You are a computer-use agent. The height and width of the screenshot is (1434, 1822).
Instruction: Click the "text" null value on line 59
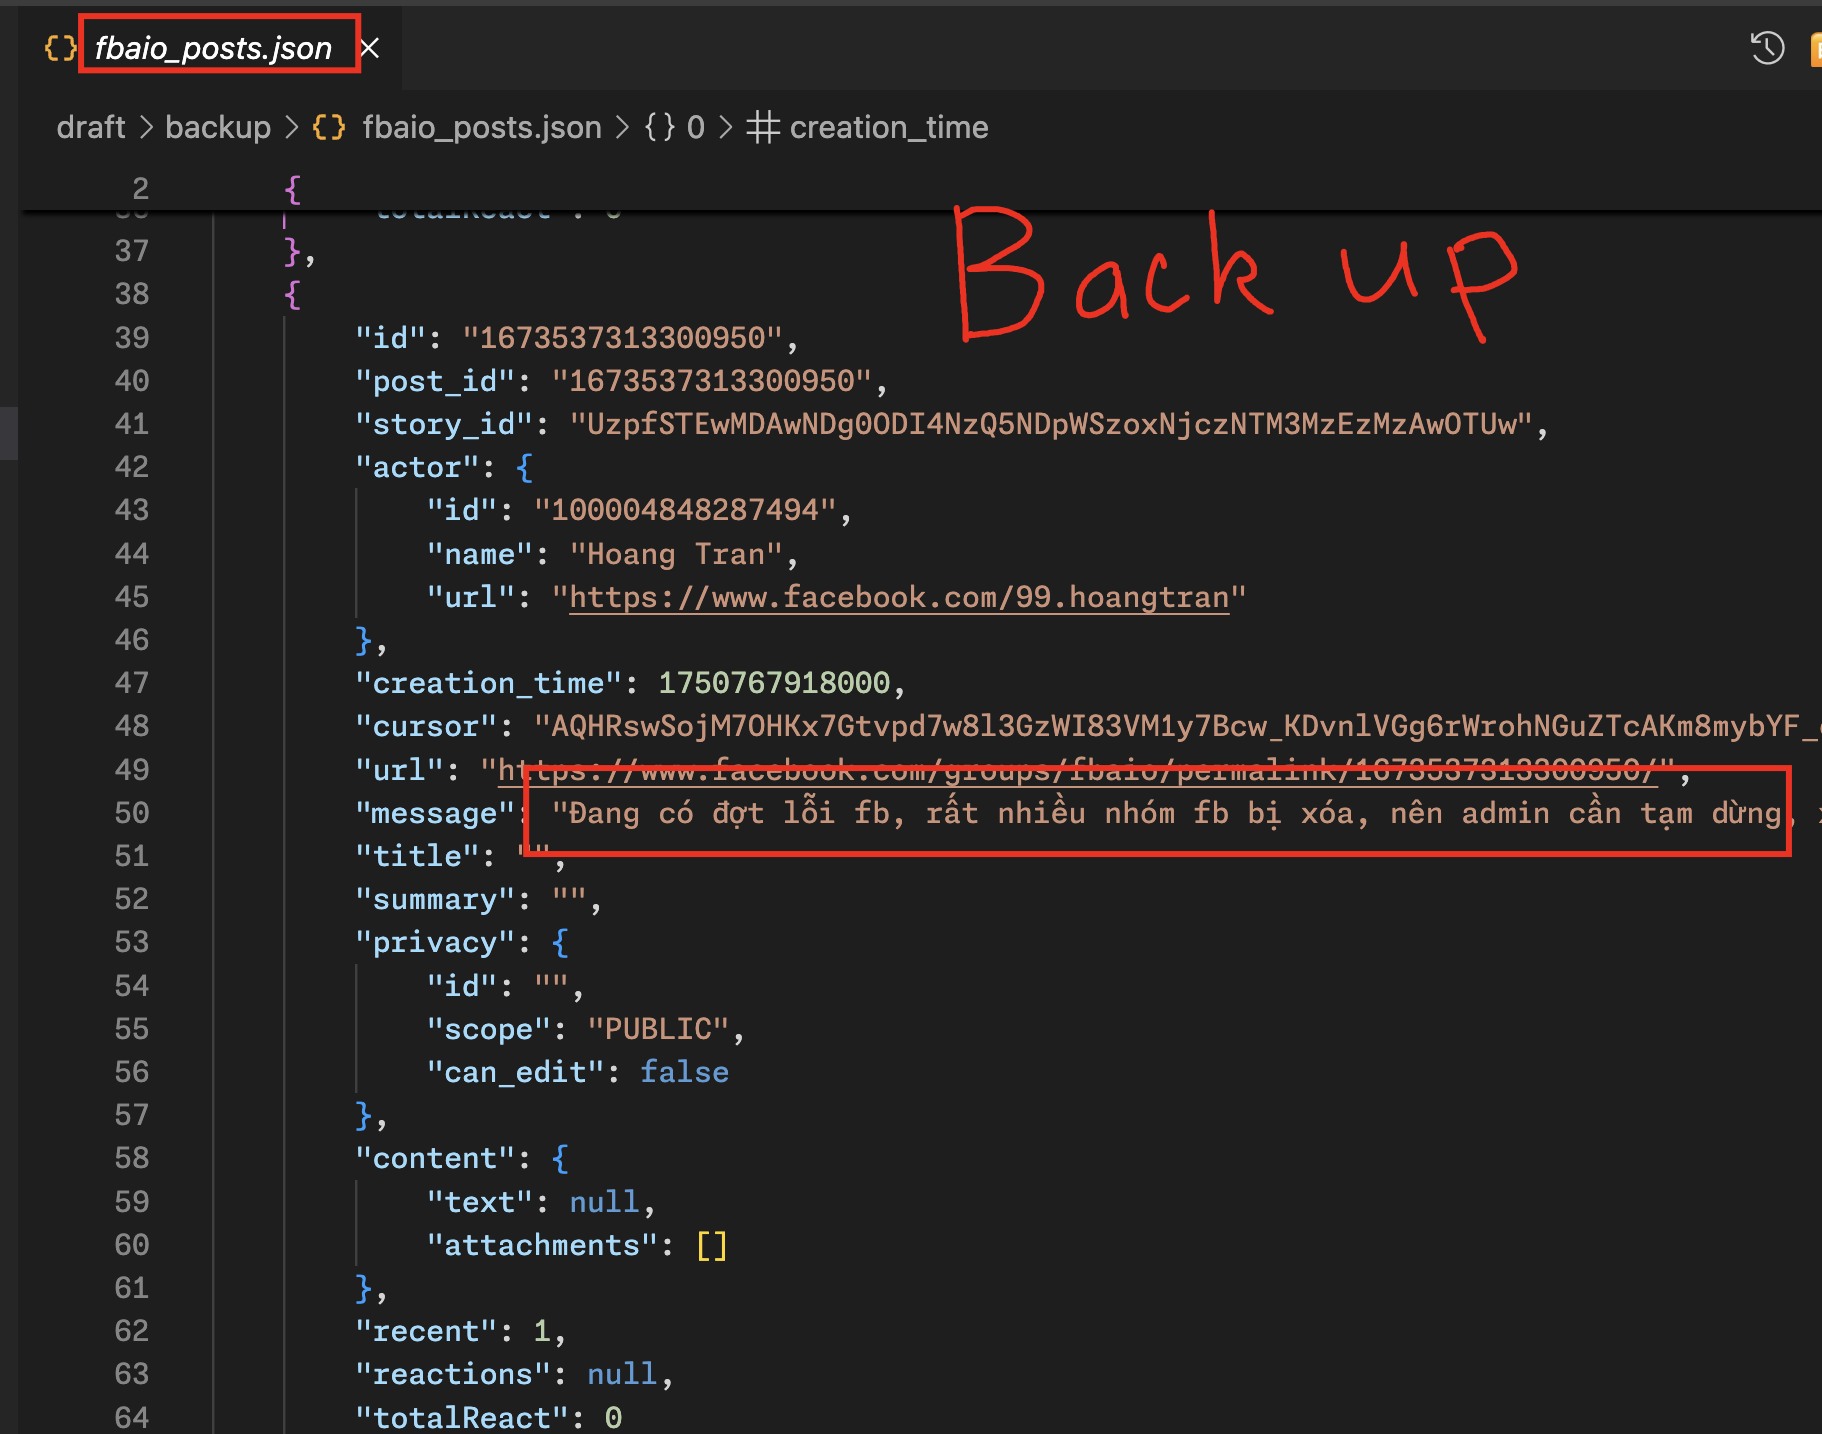604,1201
